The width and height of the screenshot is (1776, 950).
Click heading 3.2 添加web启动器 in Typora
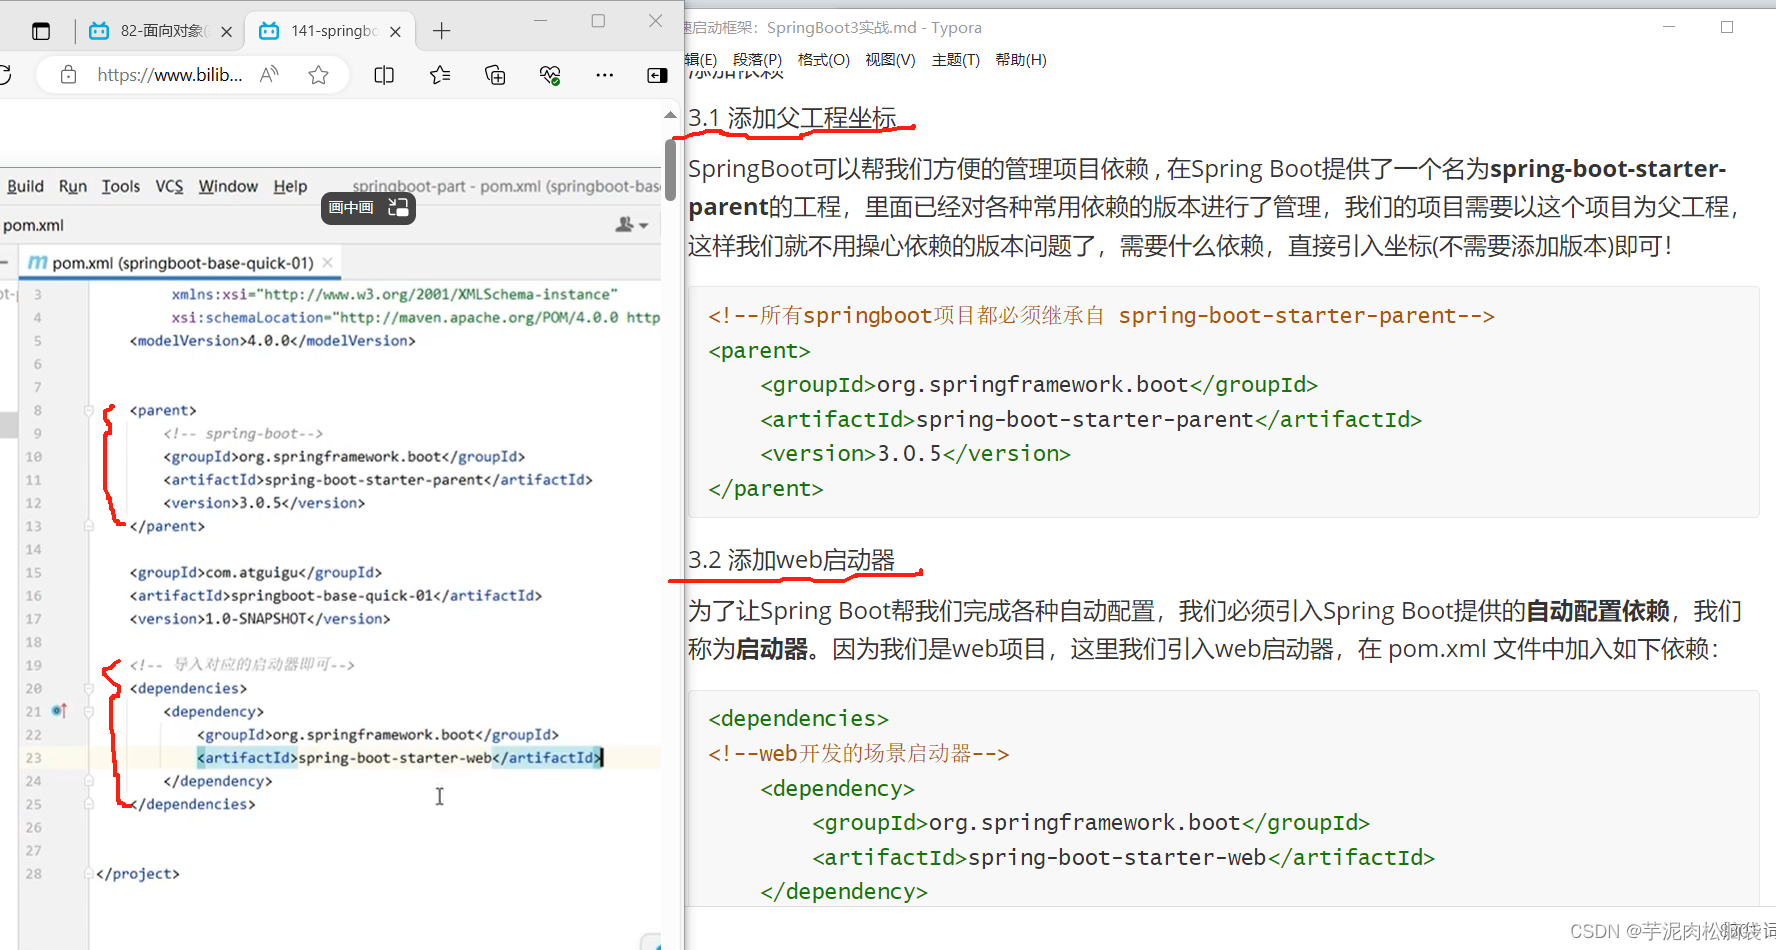[791, 560]
